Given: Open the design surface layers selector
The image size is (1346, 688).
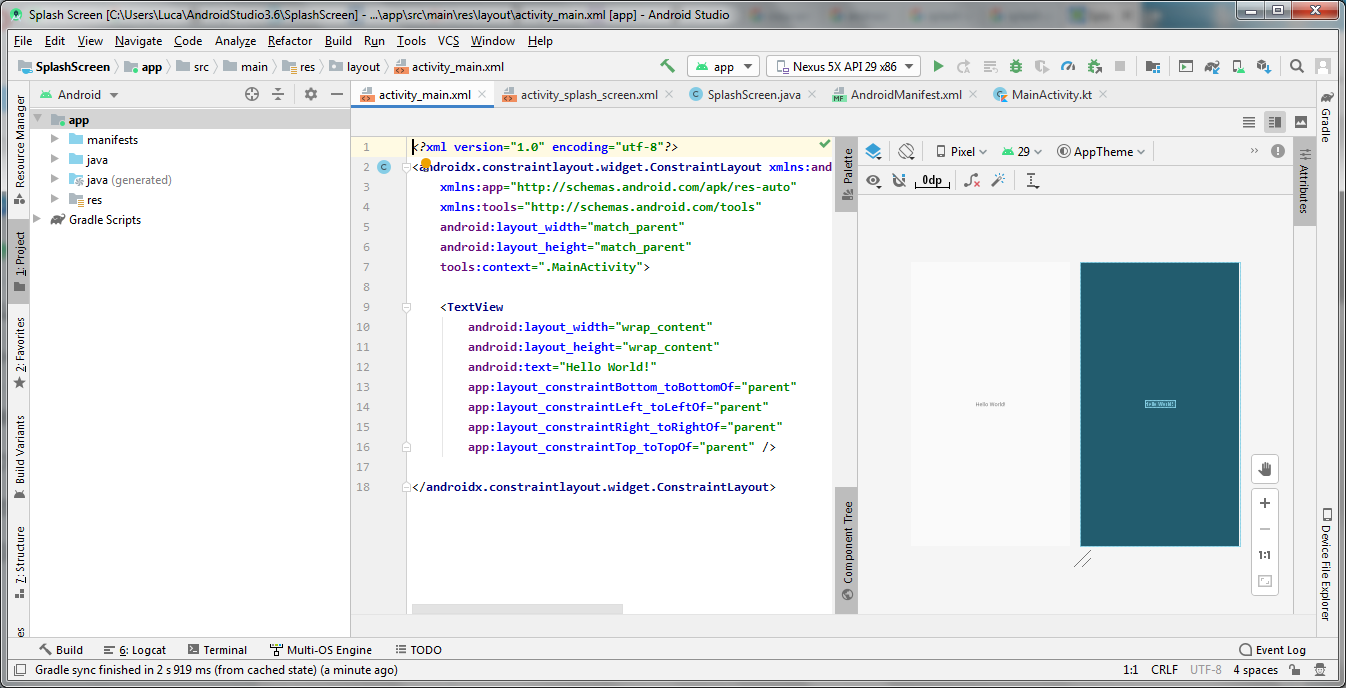Looking at the screenshot, I should click(873, 151).
